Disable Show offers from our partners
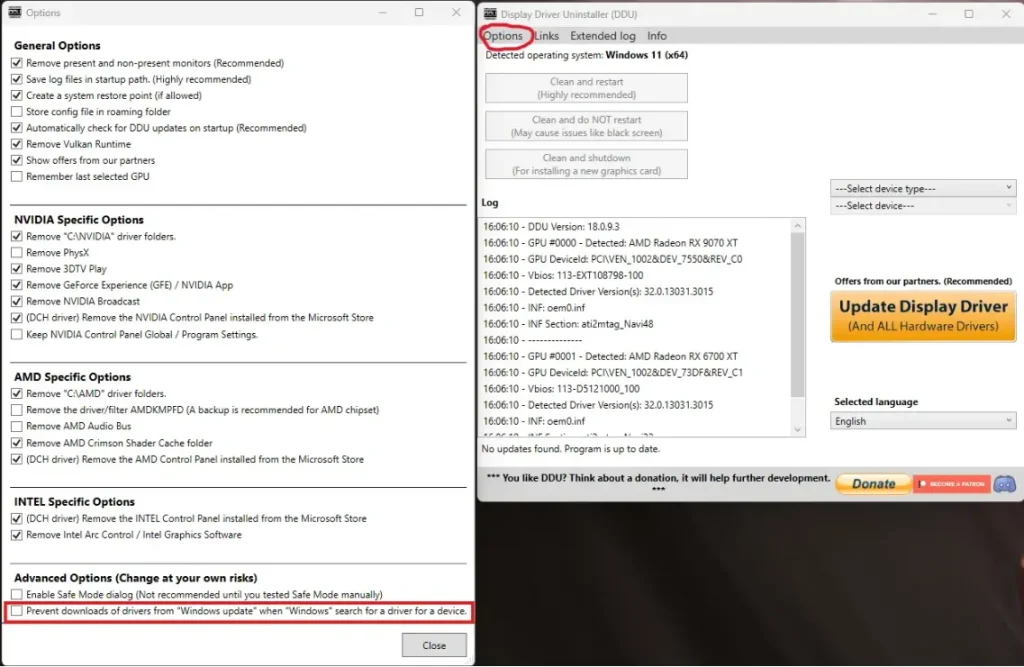Image resolution: width=1024 pixels, height=667 pixels. click(17, 160)
